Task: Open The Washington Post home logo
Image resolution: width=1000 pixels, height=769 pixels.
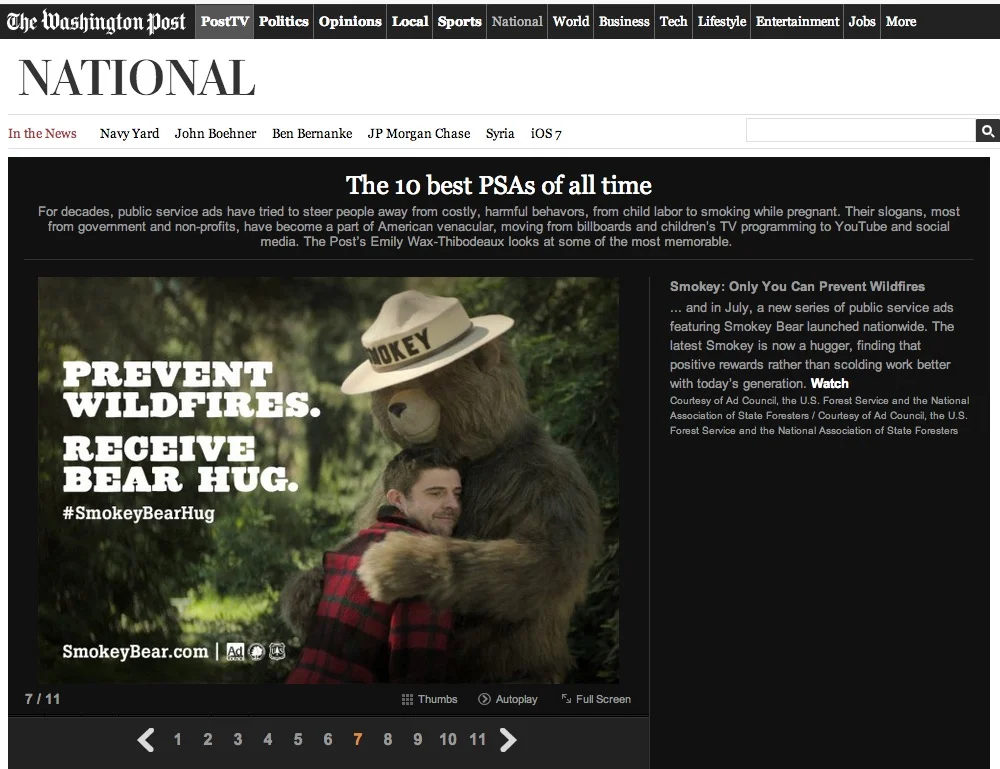Action: coord(96,22)
